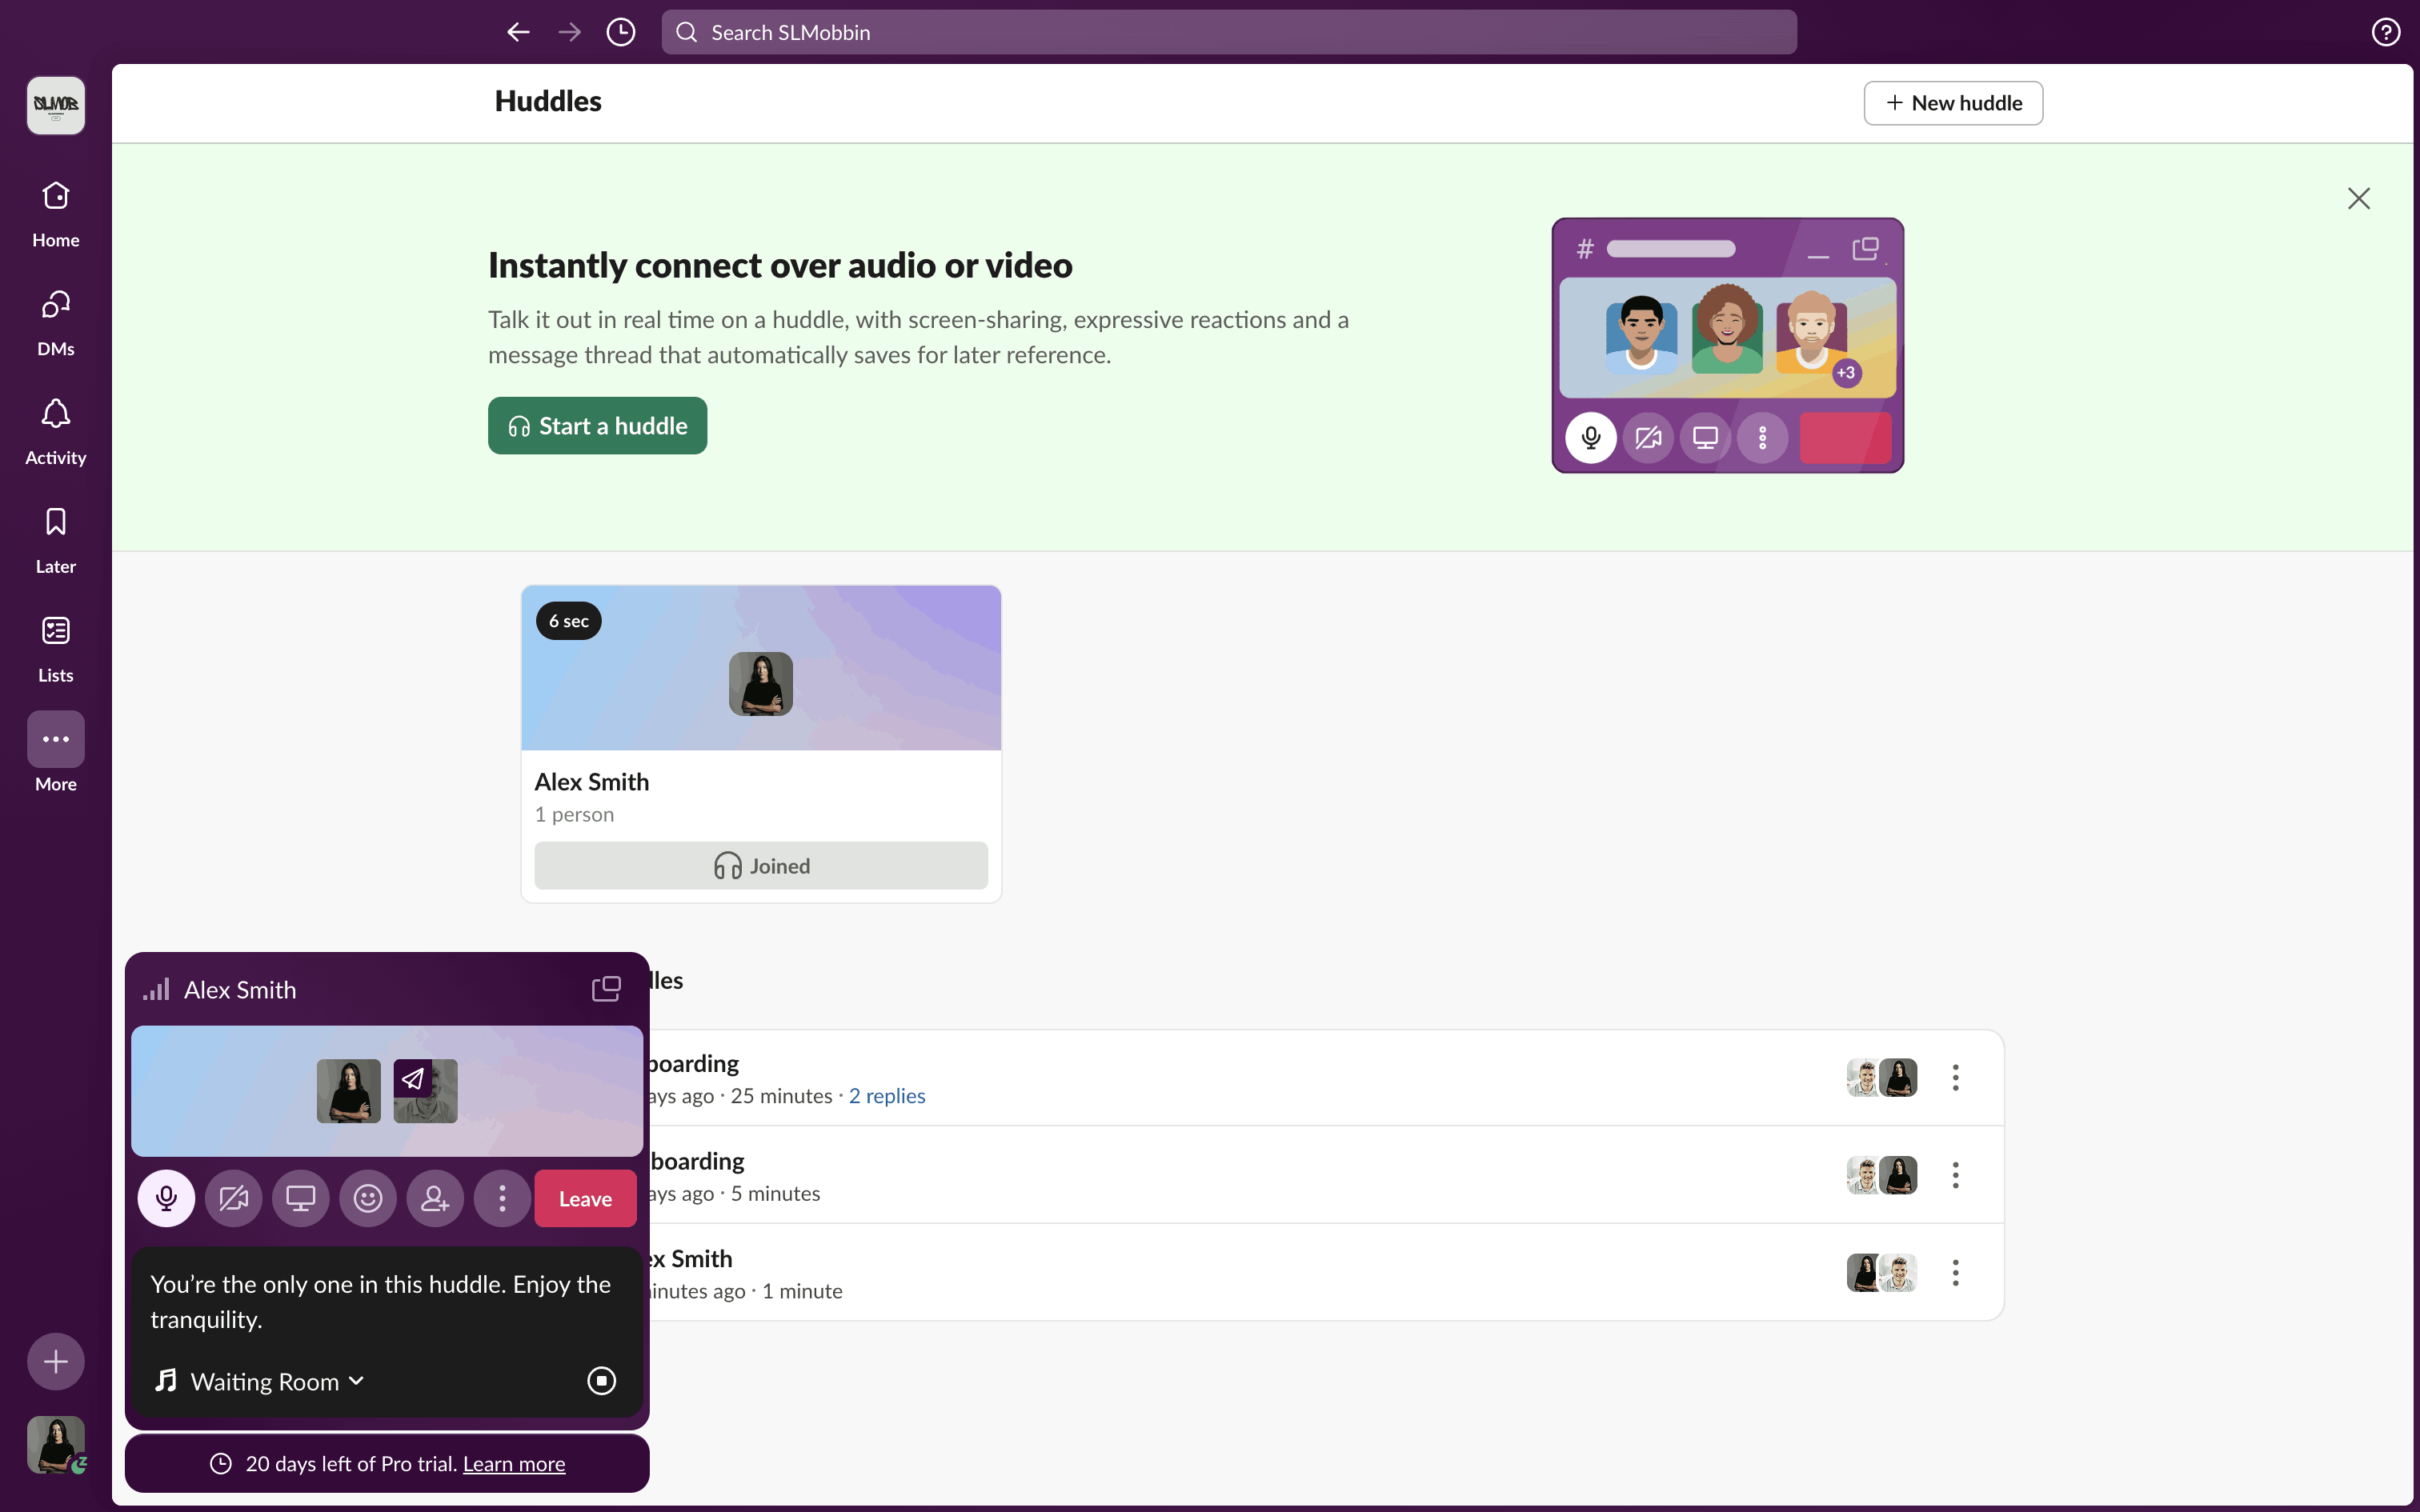The width and height of the screenshot is (2420, 1512).
Task: Stop the waiting room music
Action: 601,1381
